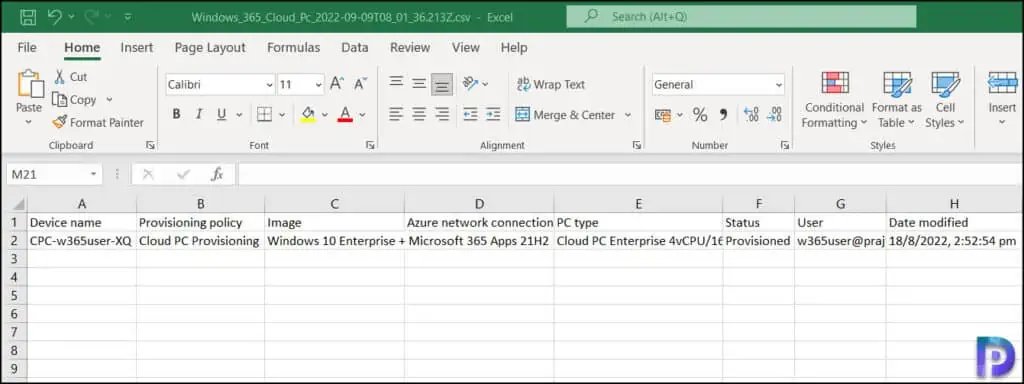The width and height of the screenshot is (1024, 384).
Task: Open the Number dialog launcher
Action: pyautogui.click(x=785, y=145)
